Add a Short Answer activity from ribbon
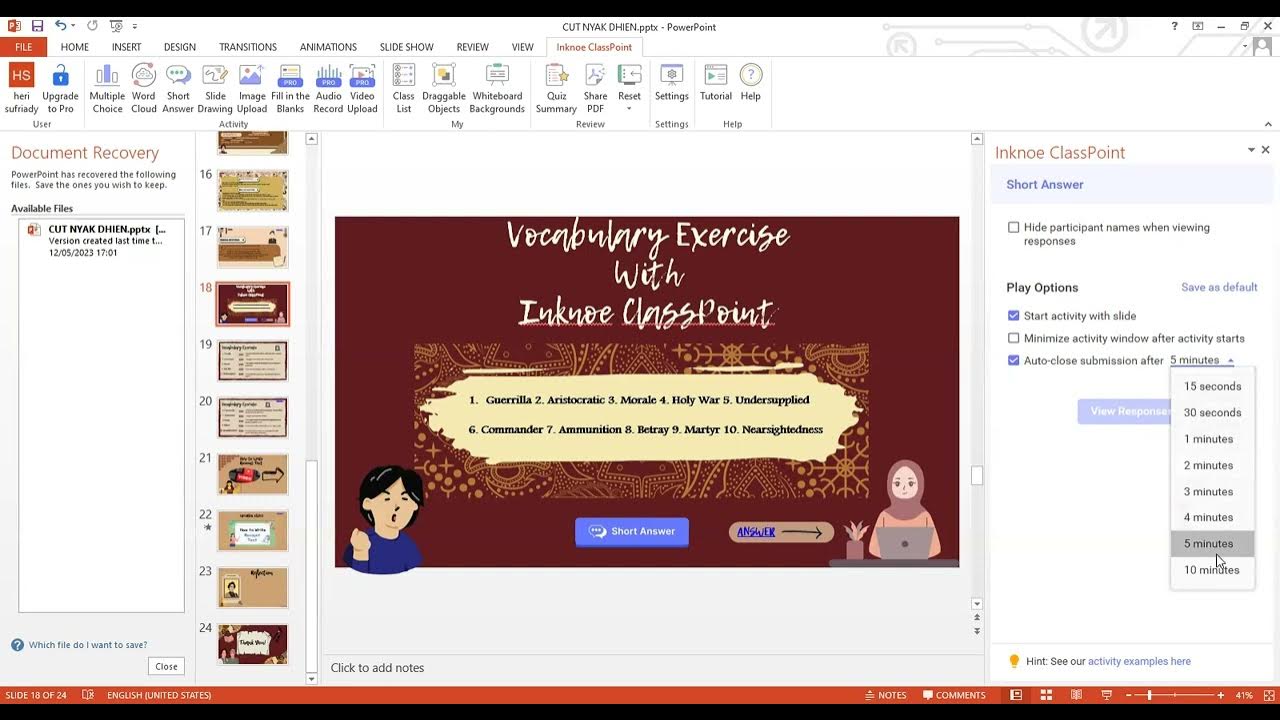Screen dimensions: 1280x720 [x=178, y=89]
